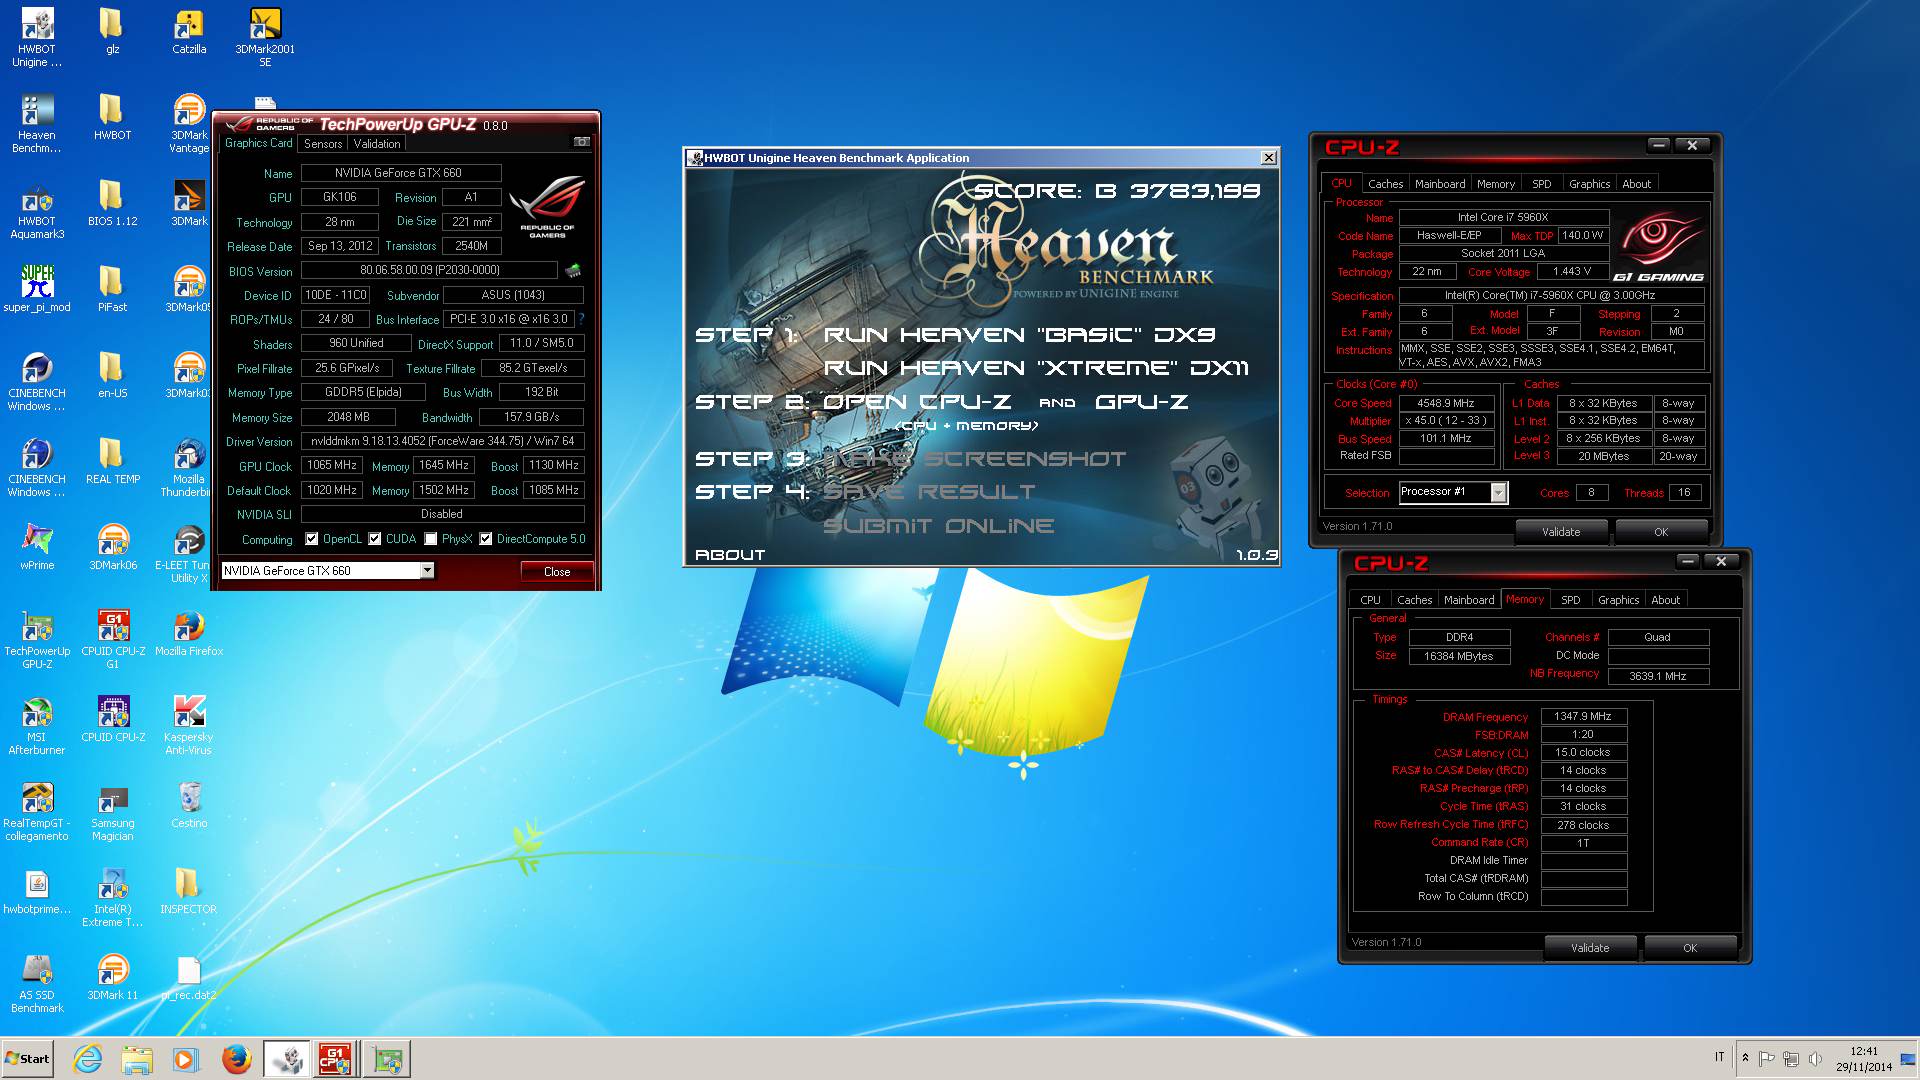The image size is (1920, 1080).
Task: Open the en-US folder
Action: [x=112, y=375]
